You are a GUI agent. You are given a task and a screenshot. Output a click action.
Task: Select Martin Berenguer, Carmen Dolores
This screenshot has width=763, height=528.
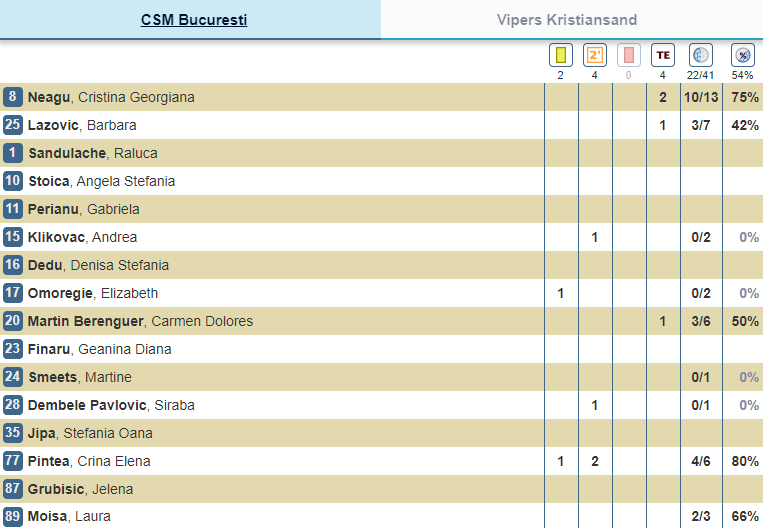click(x=140, y=321)
